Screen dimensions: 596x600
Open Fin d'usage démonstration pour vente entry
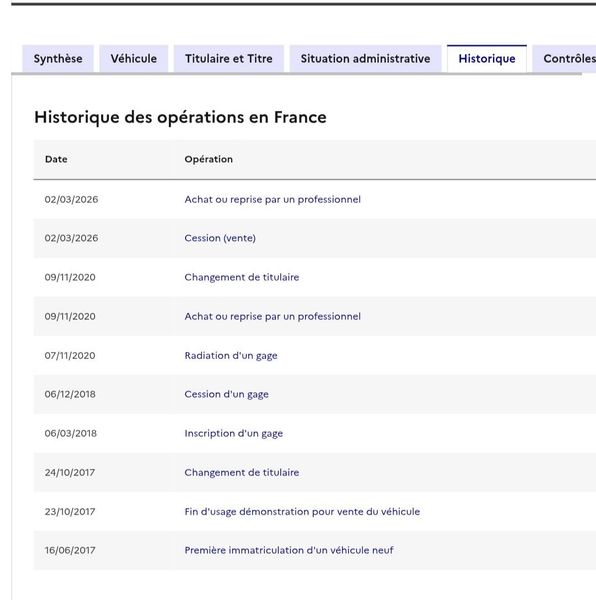(302, 512)
